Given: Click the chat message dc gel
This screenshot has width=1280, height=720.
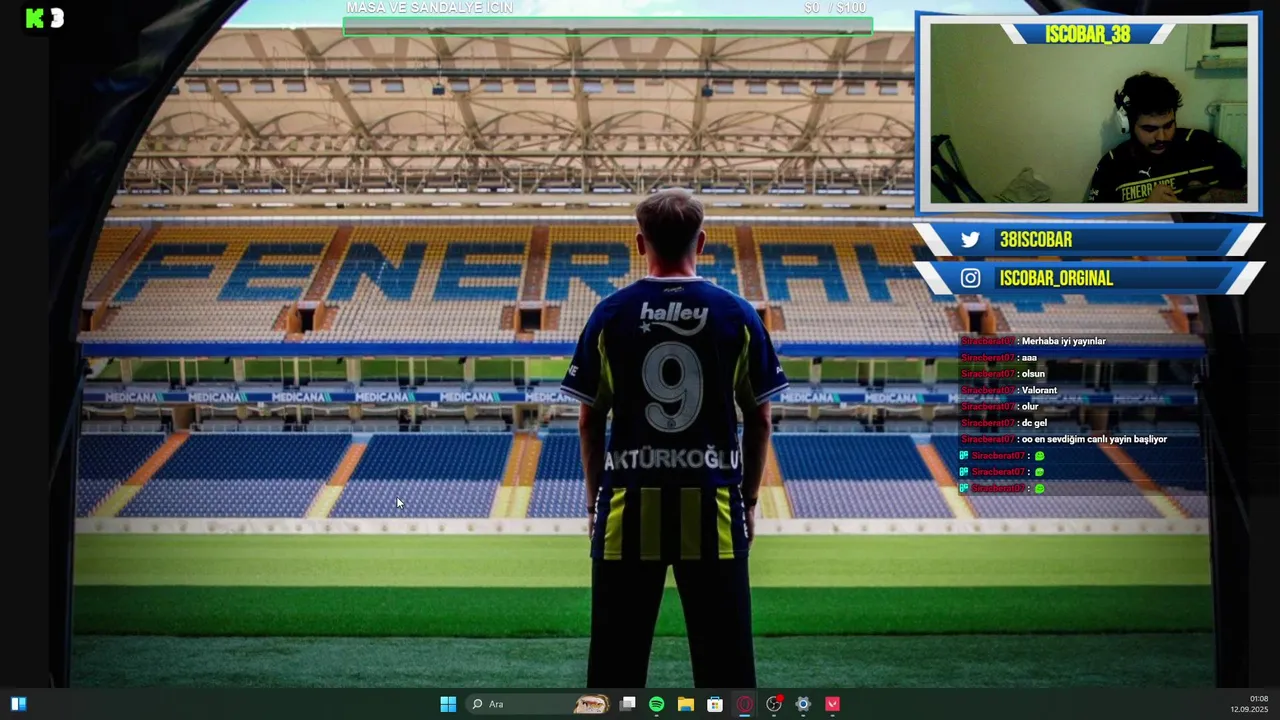Looking at the screenshot, I should pyautogui.click(x=1034, y=423).
